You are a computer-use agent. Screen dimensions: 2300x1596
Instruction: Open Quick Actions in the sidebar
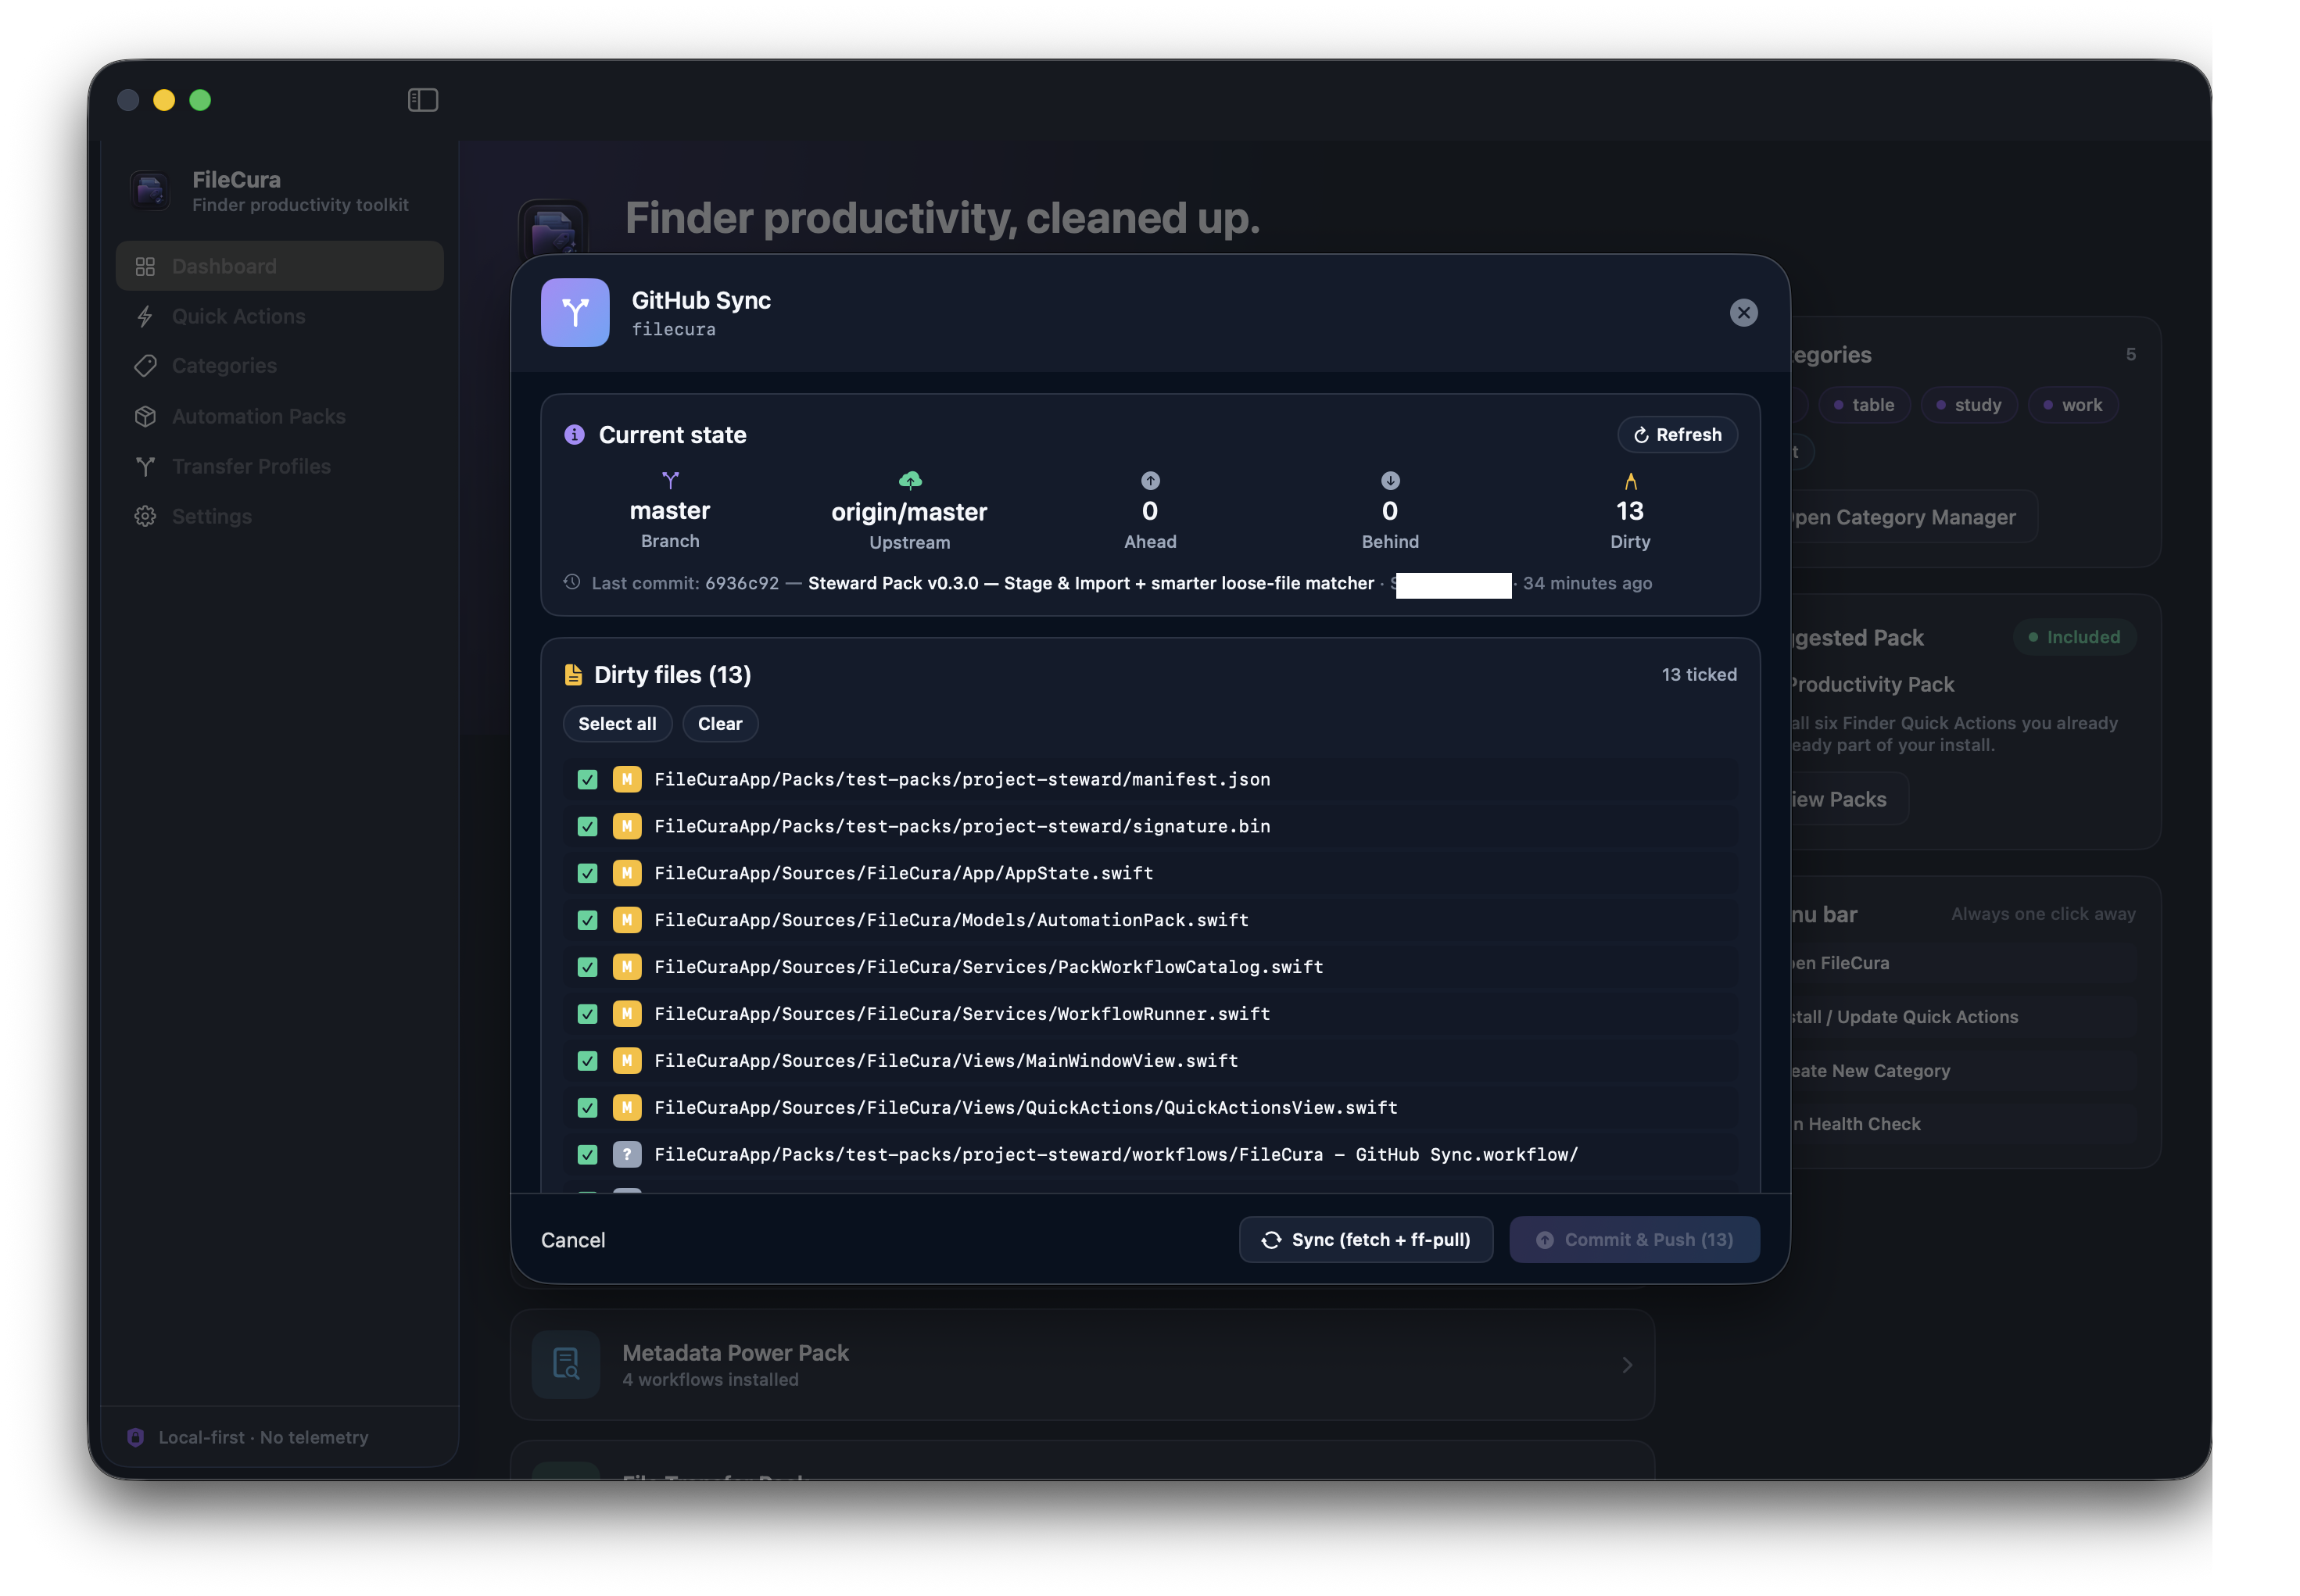click(279, 316)
